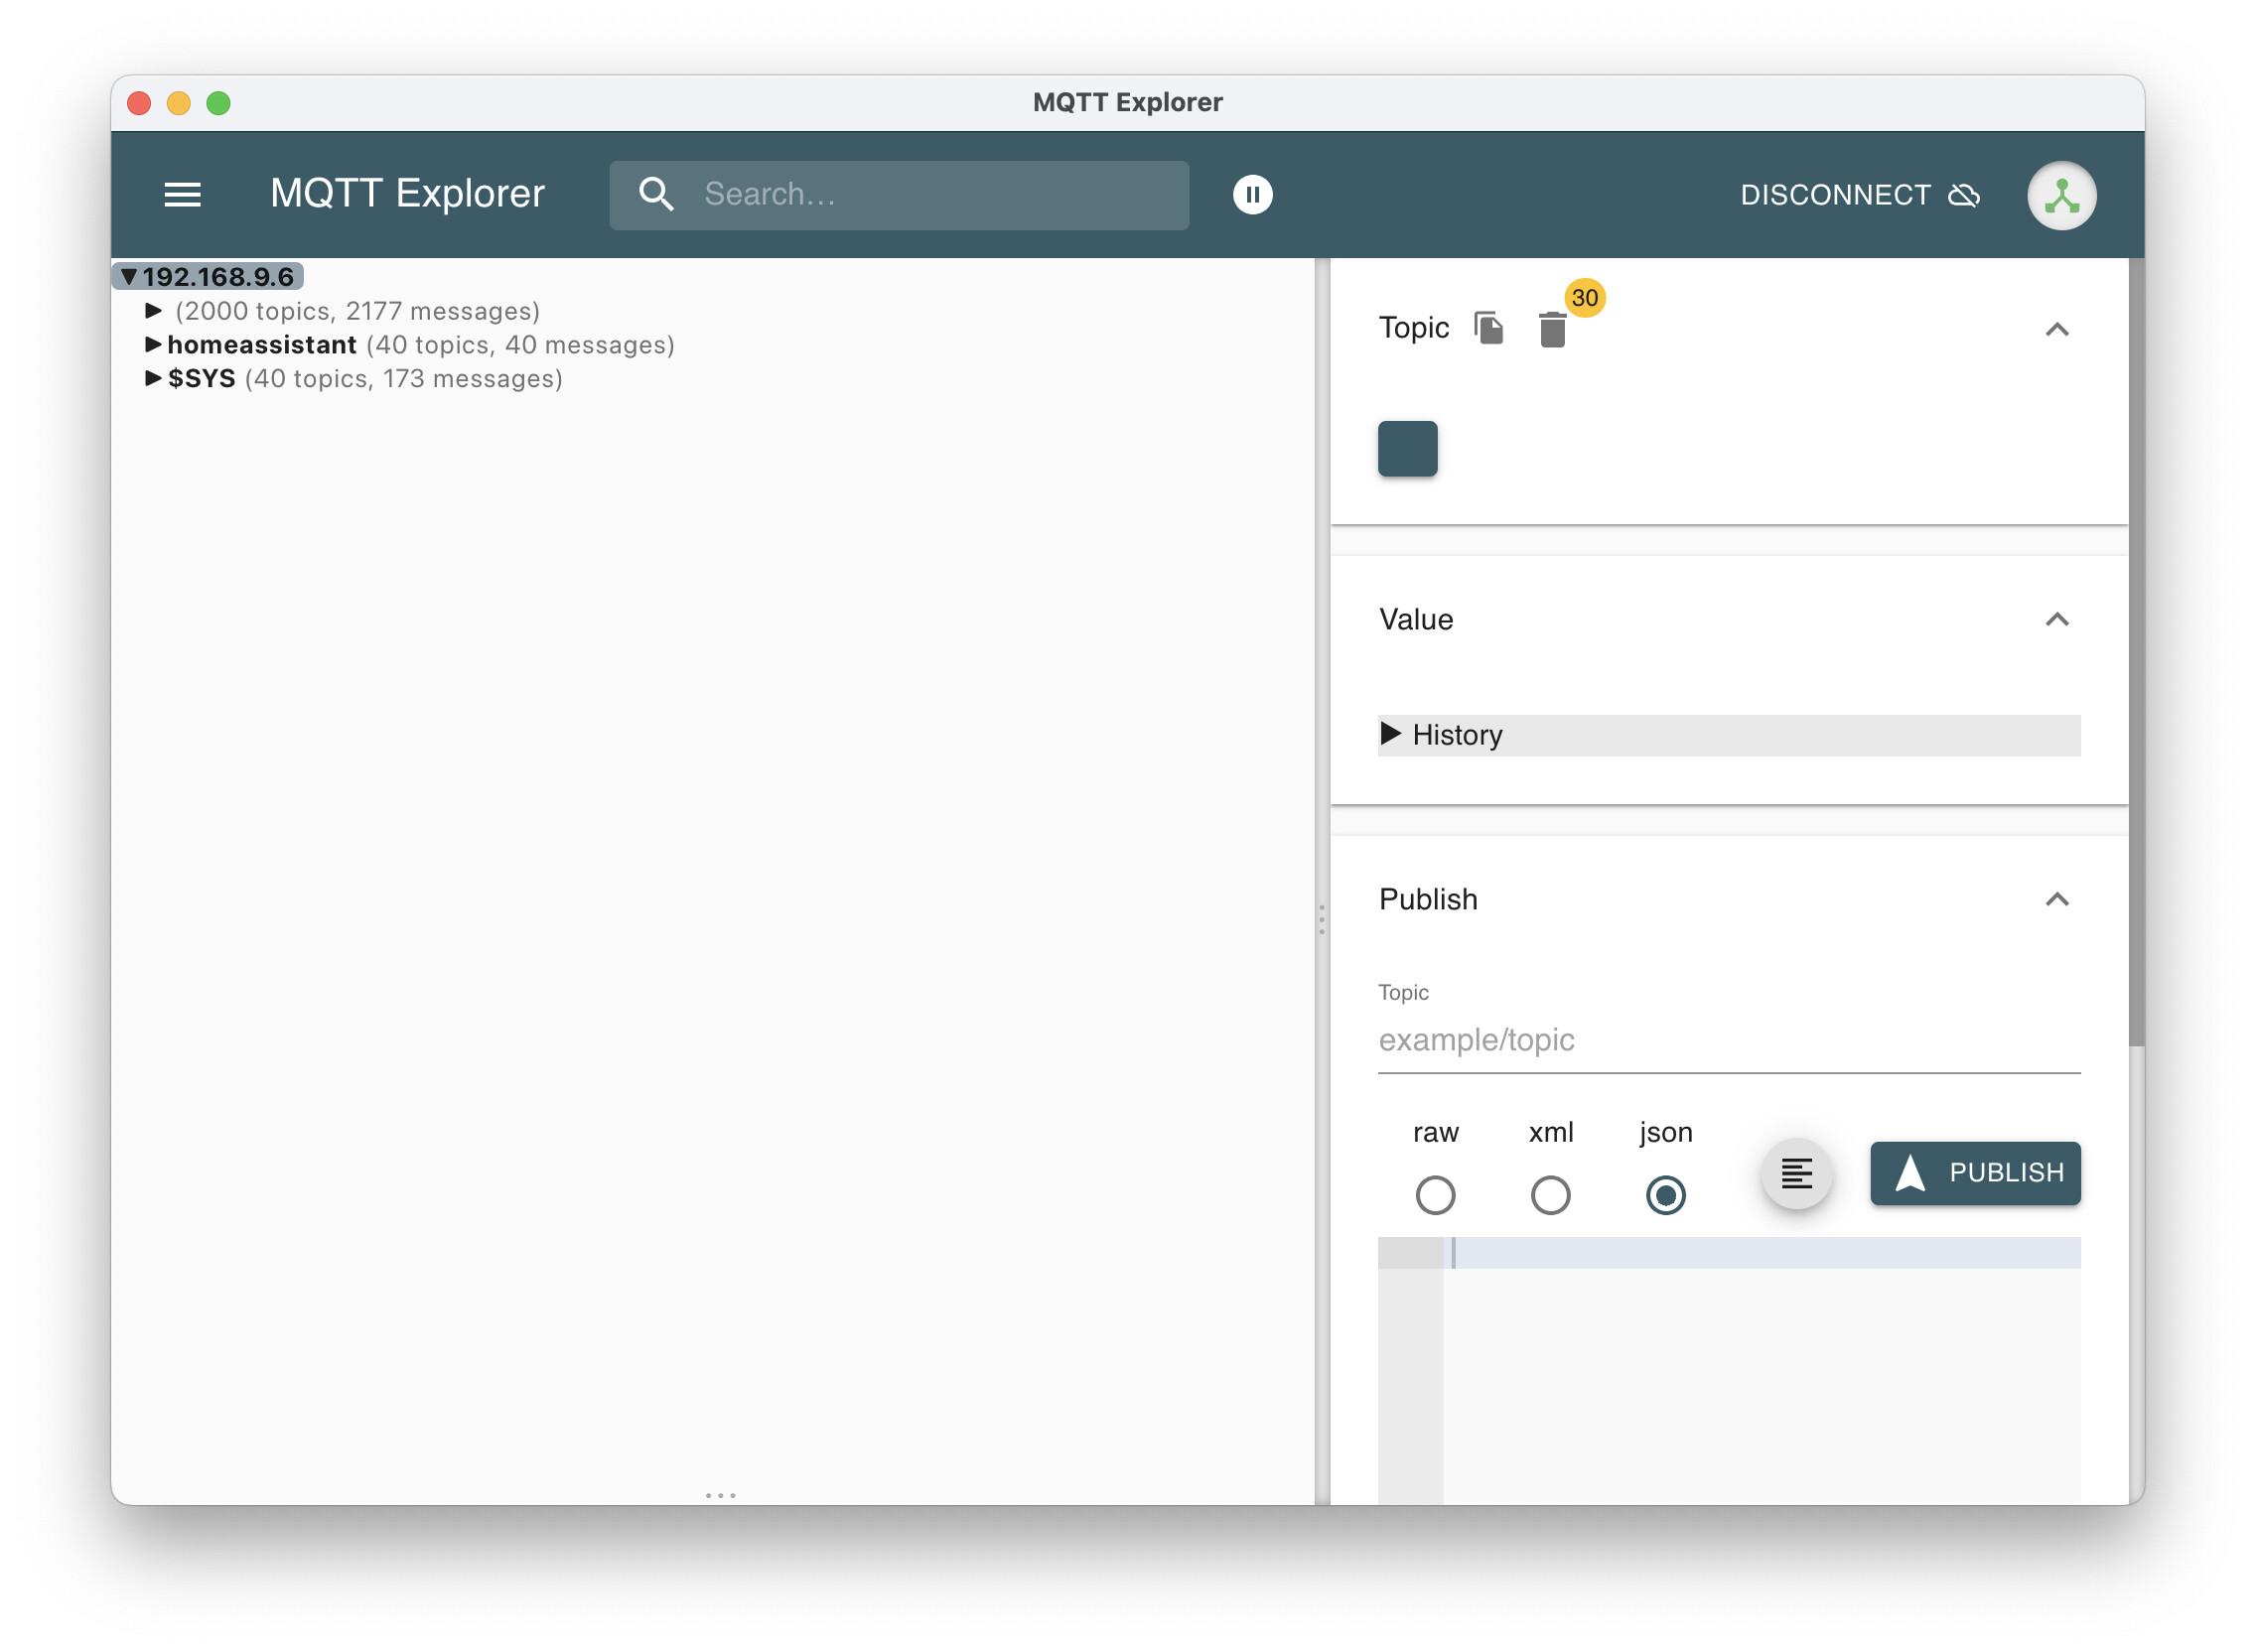Click the vertical panel splitter handle
The height and width of the screenshot is (1652, 2256).
1321,919
